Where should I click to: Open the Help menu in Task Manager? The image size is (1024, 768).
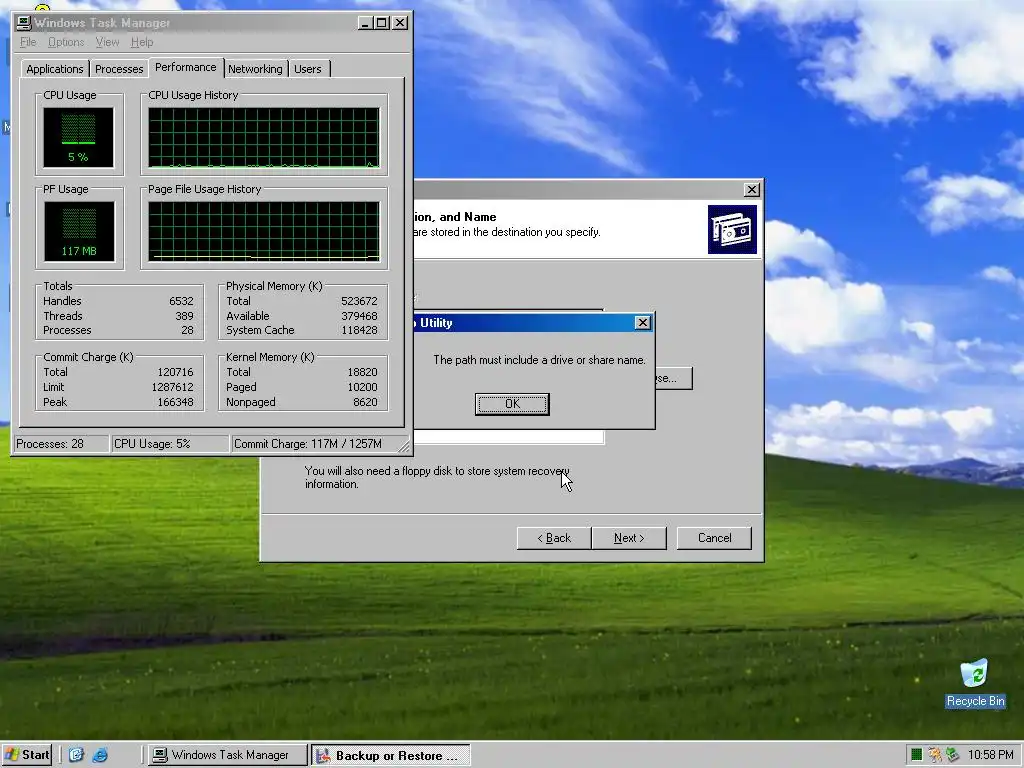pyautogui.click(x=142, y=42)
